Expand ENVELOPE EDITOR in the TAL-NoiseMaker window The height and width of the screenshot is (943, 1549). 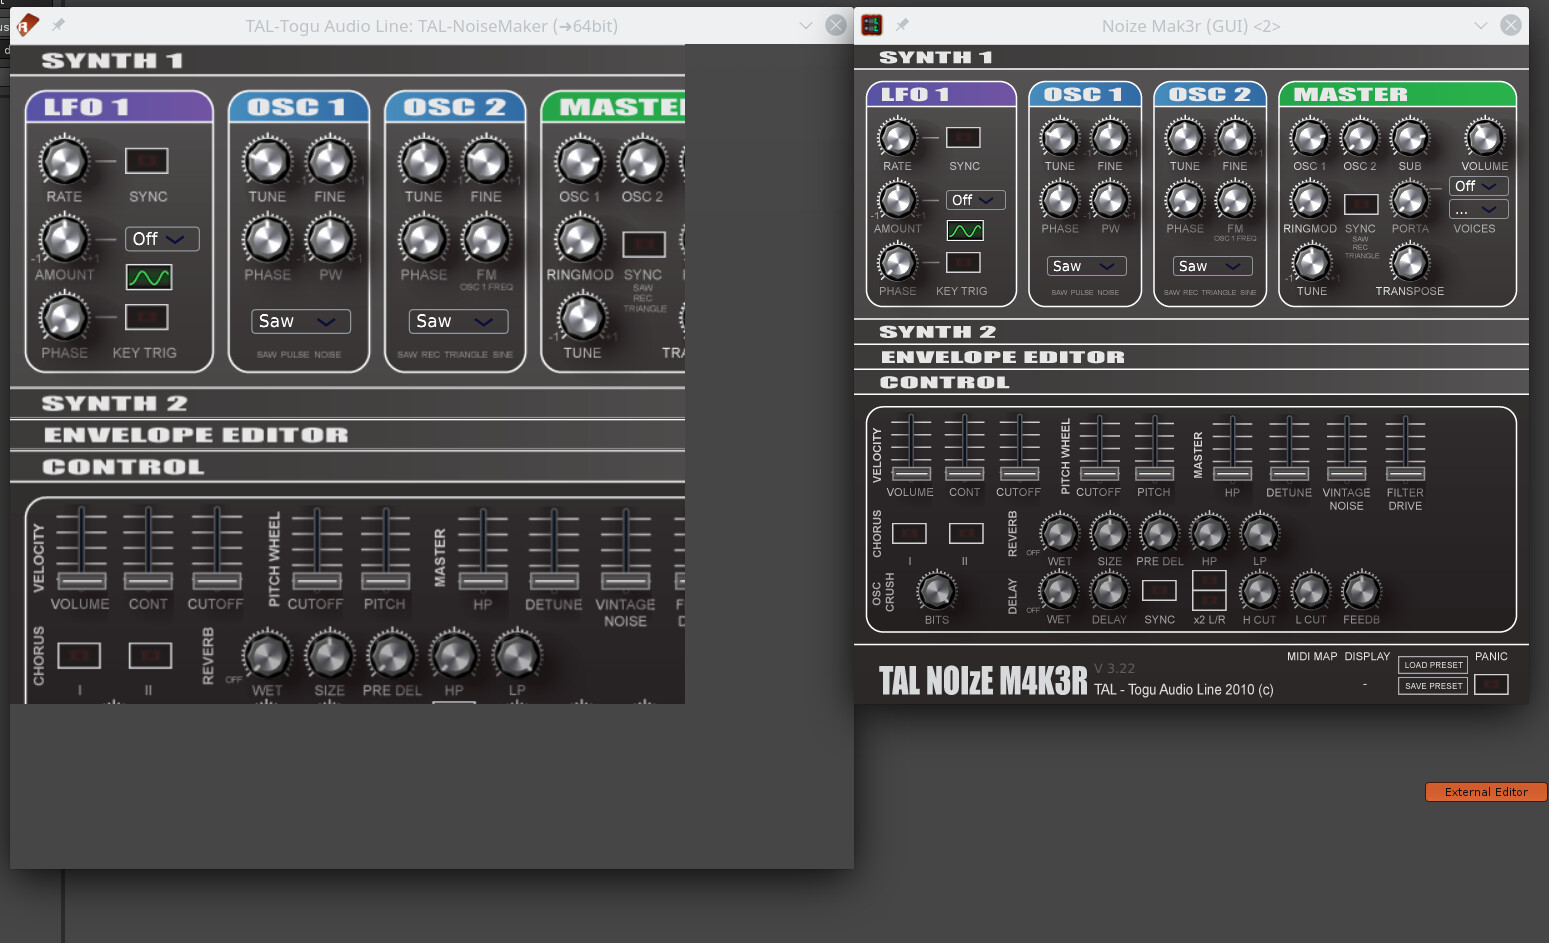click(347, 435)
